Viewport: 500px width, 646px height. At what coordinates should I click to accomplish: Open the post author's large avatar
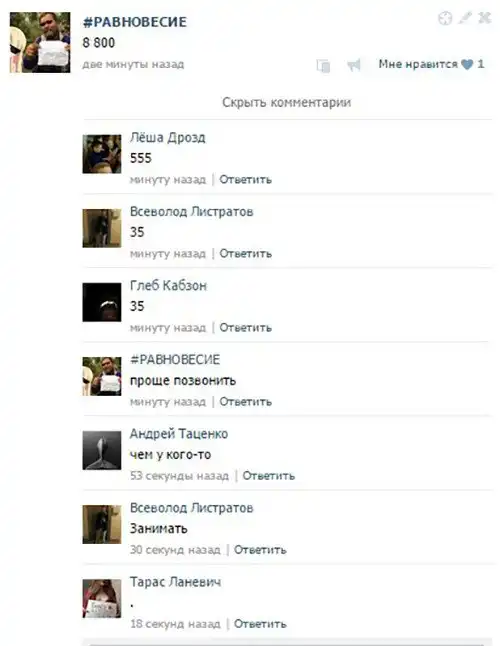40,42
